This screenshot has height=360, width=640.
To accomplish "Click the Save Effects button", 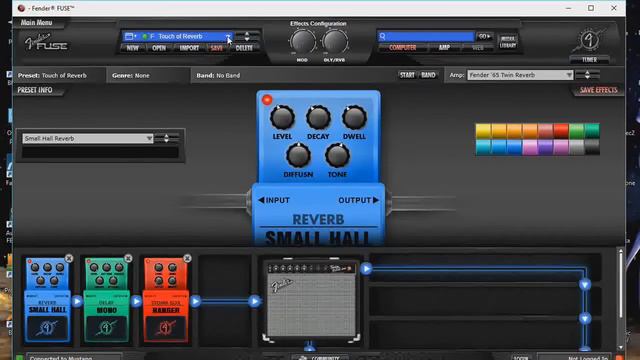I will point(598,90).
